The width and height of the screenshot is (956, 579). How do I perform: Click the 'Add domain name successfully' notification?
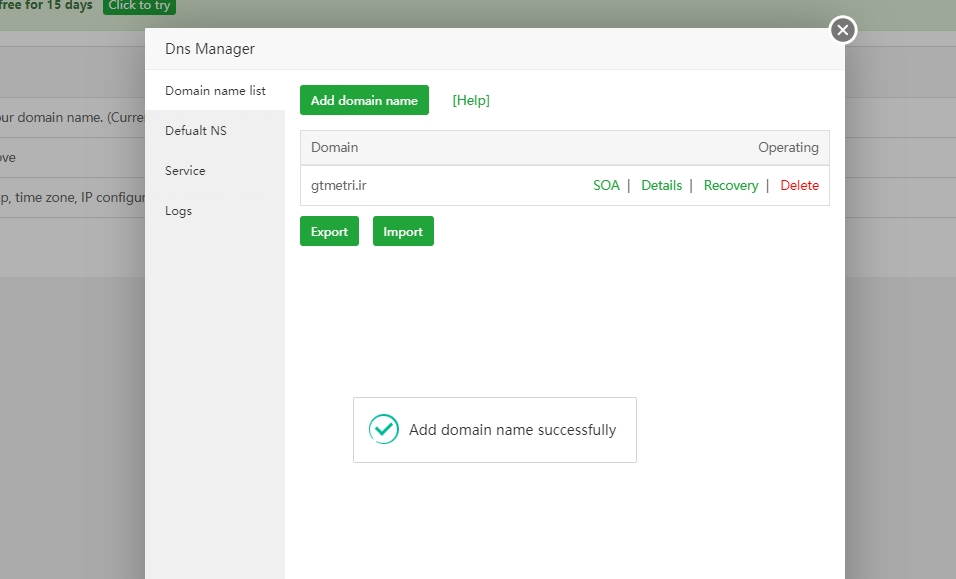[x=512, y=430]
